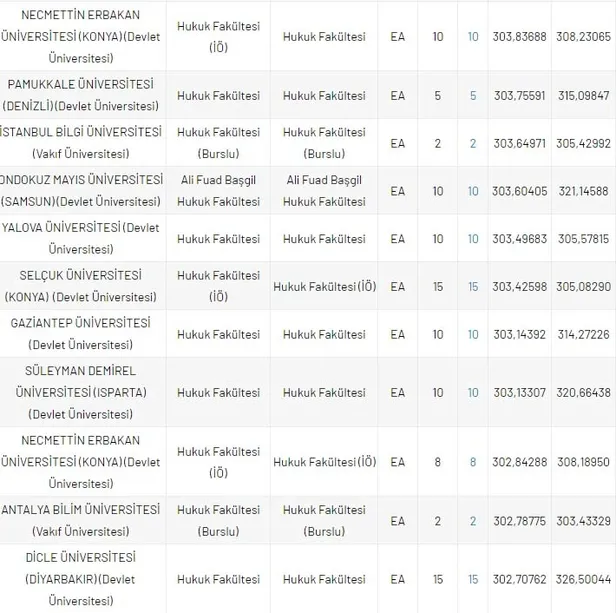Click blue quota number 2 in İstanbul Bilgi row

(x=473, y=143)
